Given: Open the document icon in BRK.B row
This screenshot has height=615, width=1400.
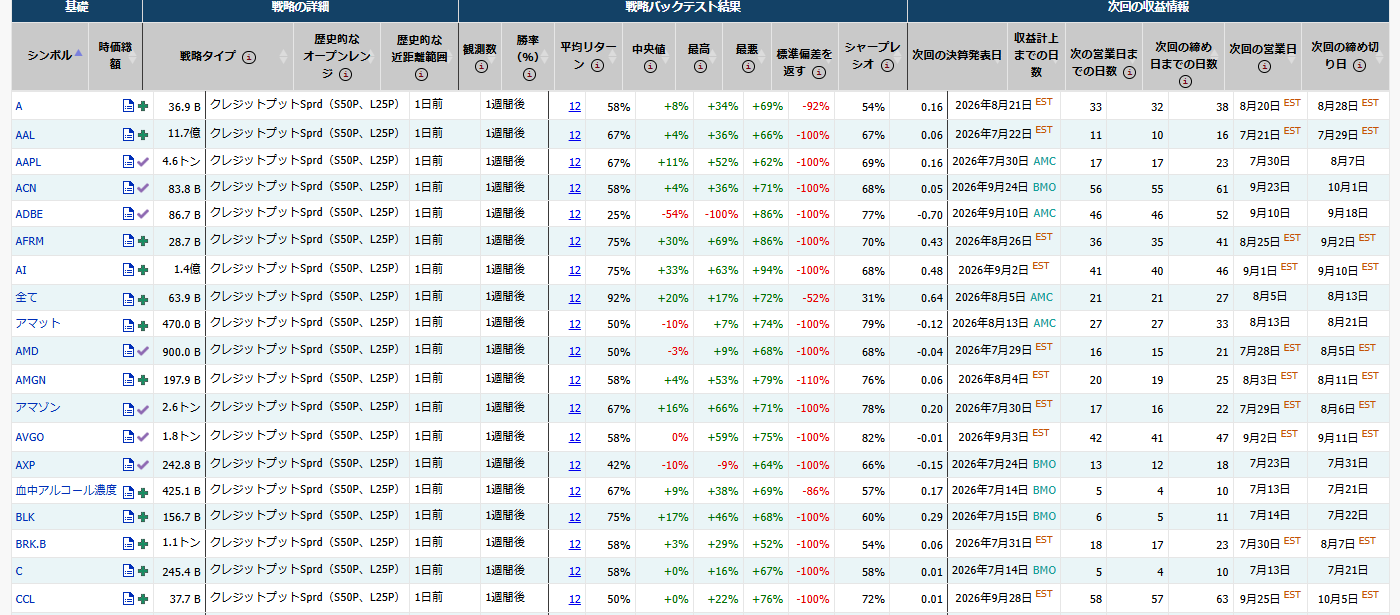Looking at the screenshot, I should click(x=128, y=545).
